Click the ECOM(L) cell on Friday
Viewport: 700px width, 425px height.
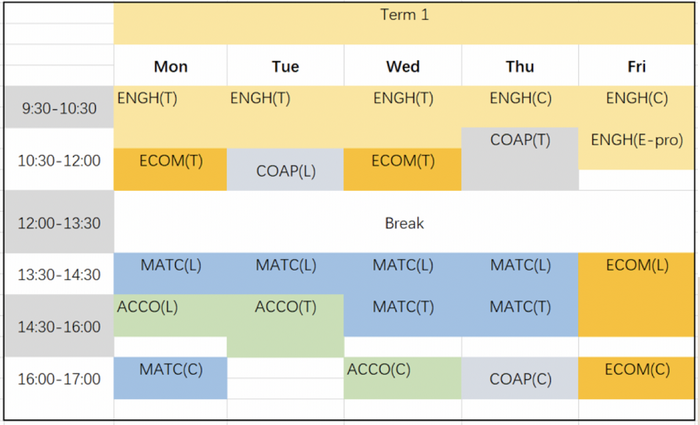pyautogui.click(x=636, y=295)
